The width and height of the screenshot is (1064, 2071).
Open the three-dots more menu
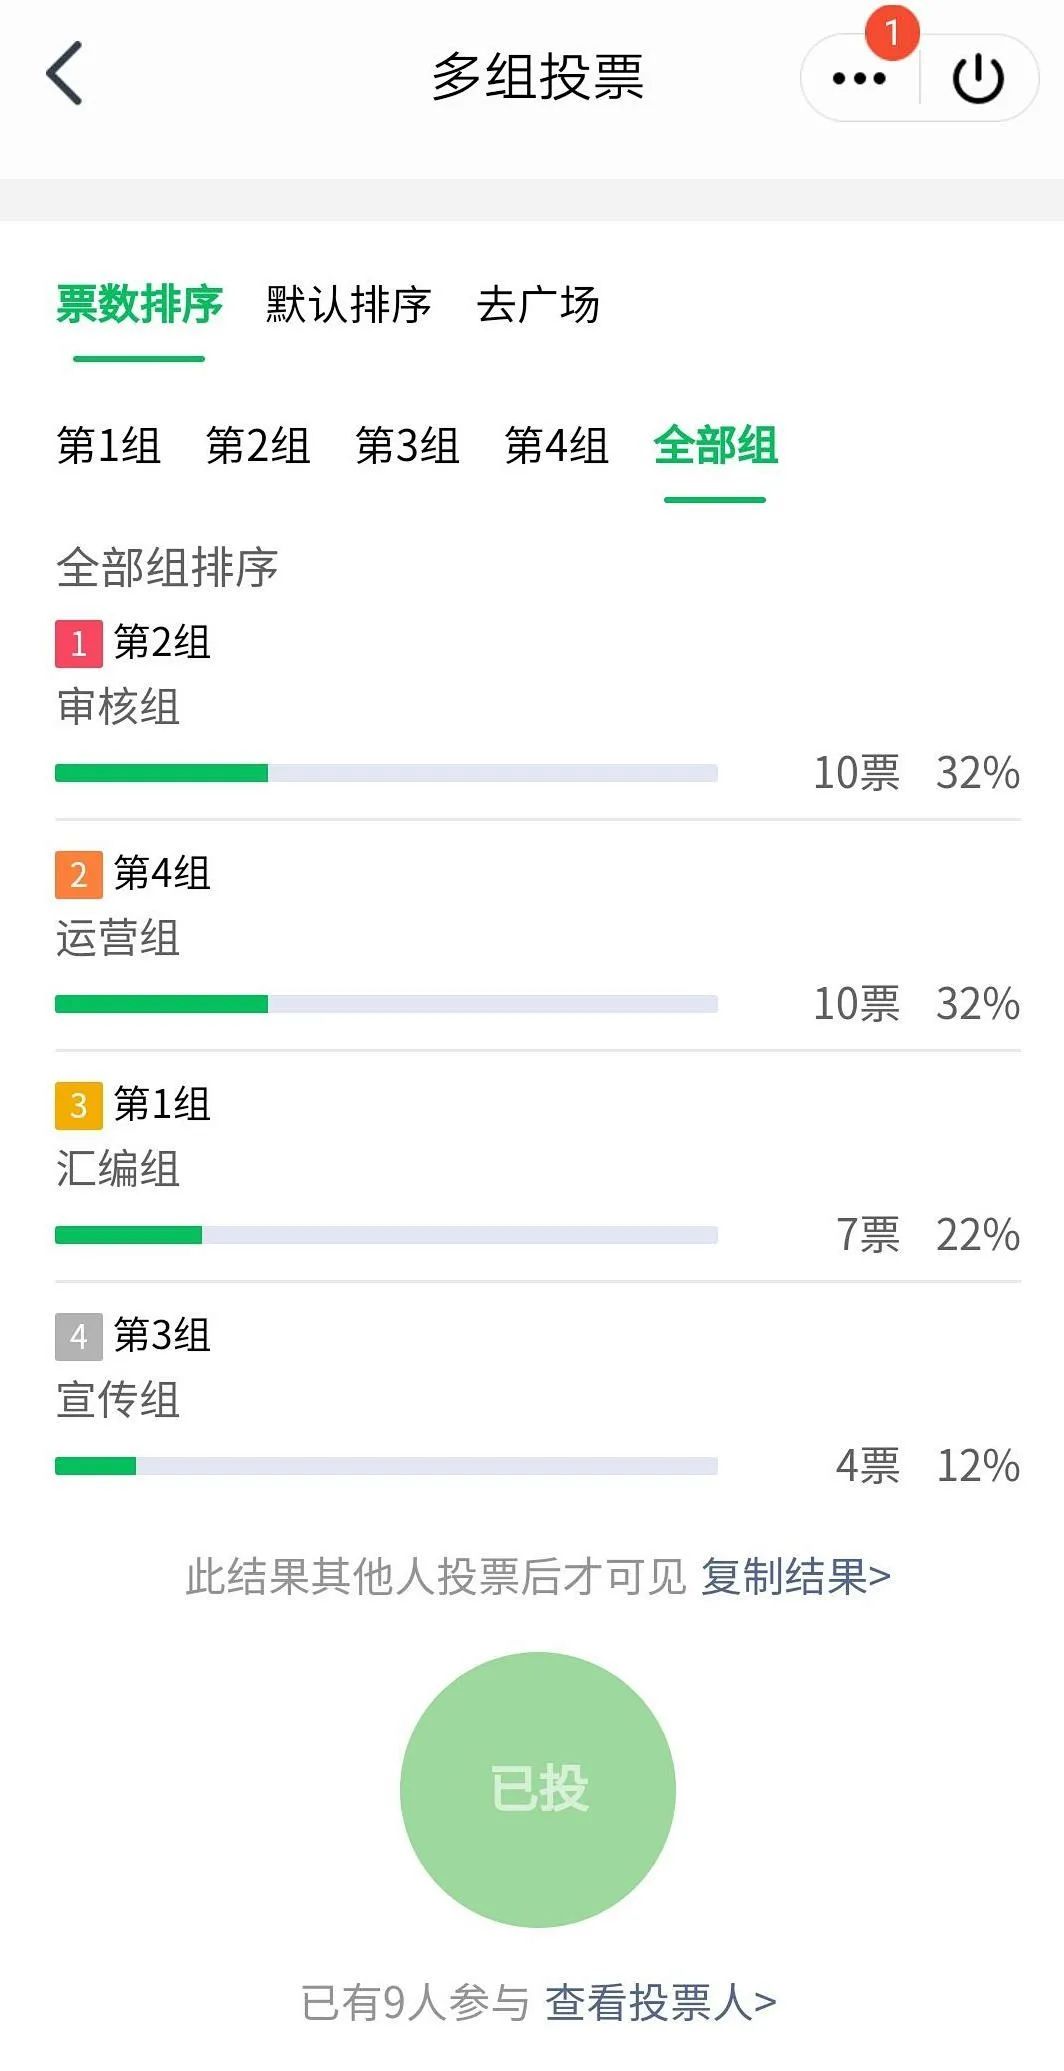[x=859, y=79]
